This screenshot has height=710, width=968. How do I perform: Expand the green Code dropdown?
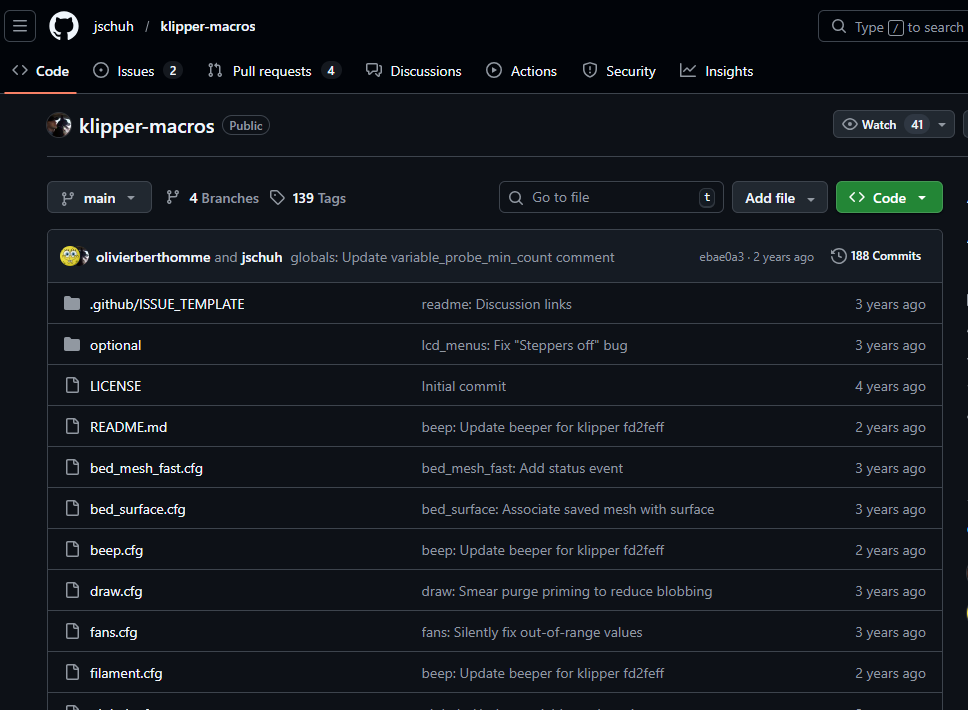coord(888,198)
